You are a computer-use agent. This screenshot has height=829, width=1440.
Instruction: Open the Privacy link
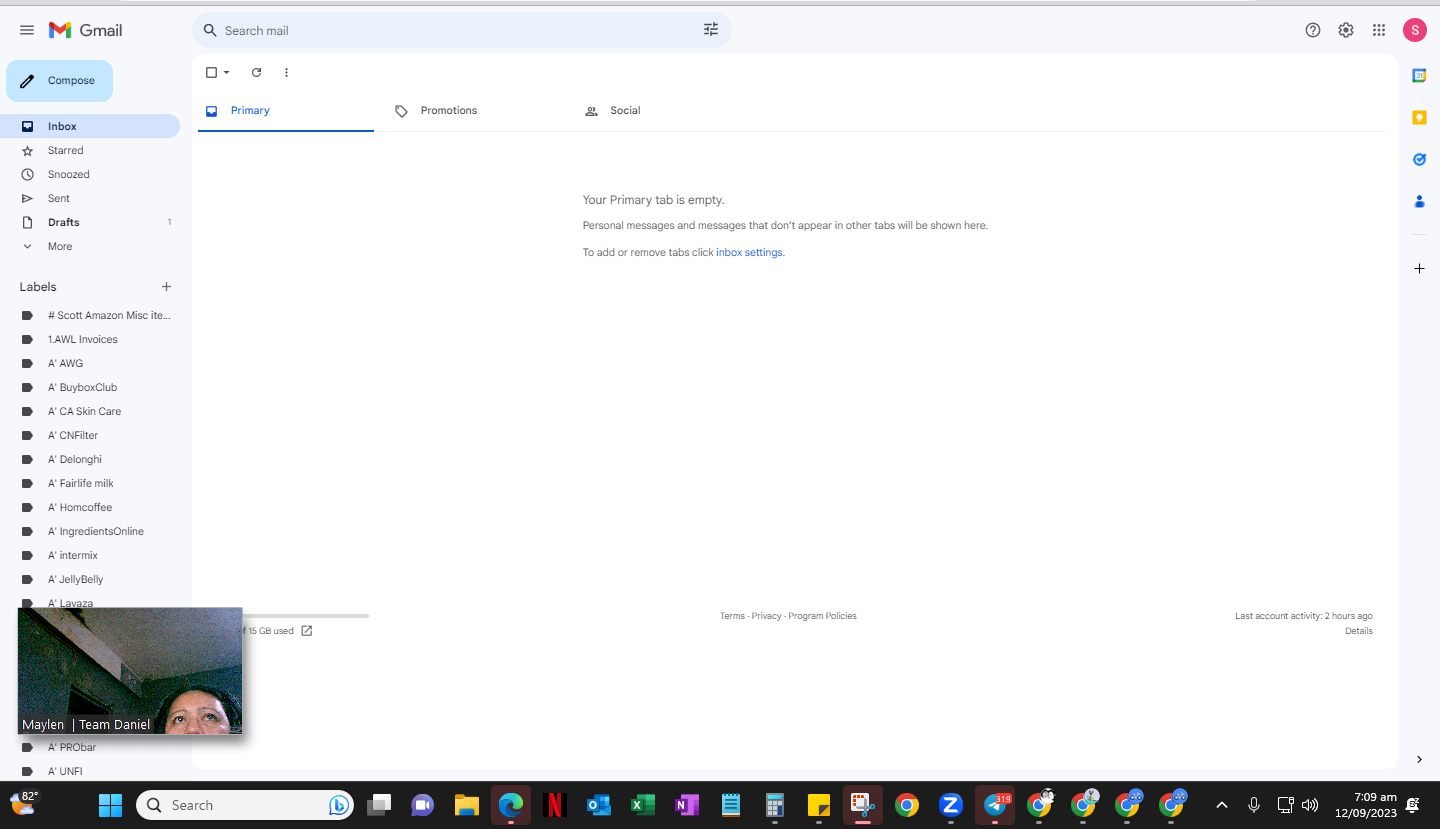tap(766, 616)
